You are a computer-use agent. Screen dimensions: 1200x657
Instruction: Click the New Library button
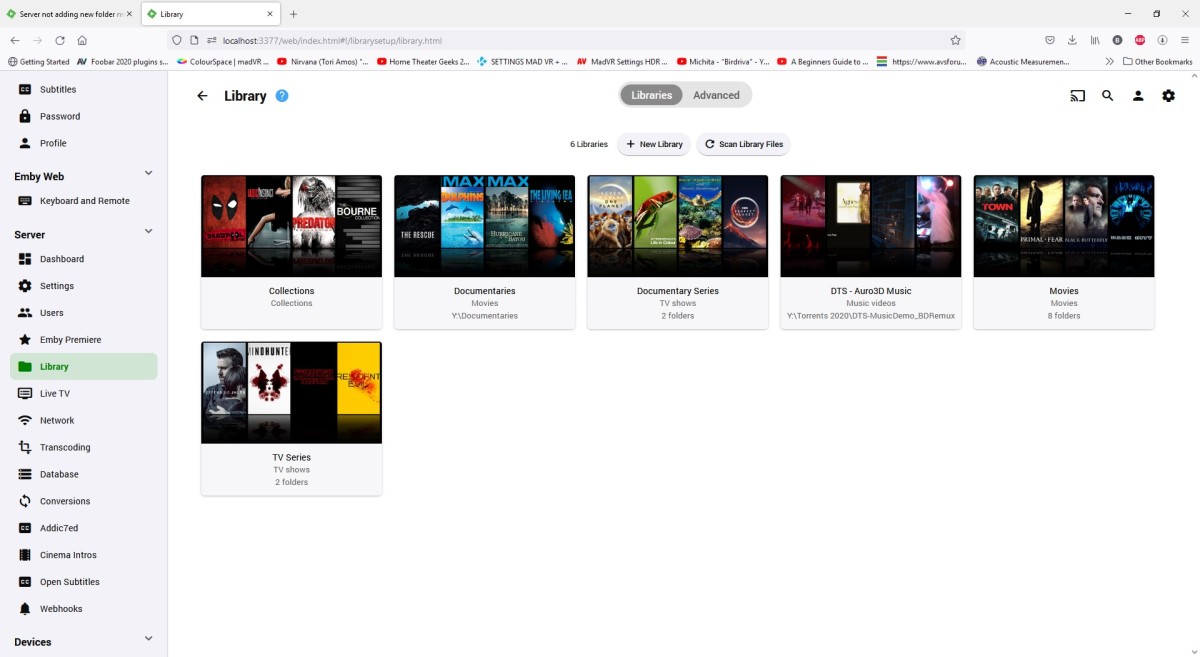[x=654, y=144]
